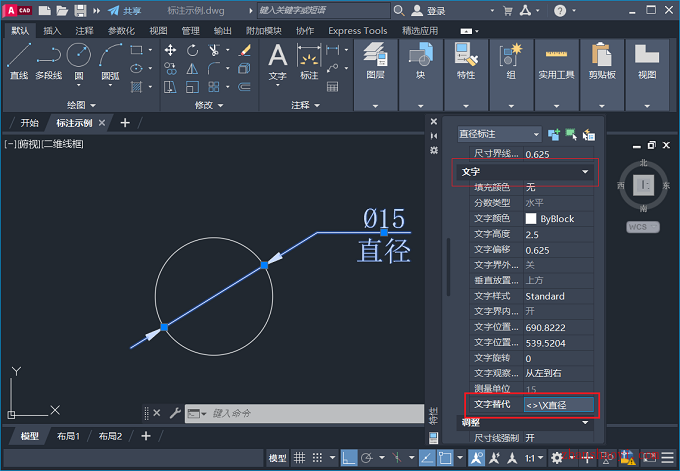Viewport: 680px width, 471px height.
Task: Toggle annotation visibility in status bar
Action: pos(476,458)
